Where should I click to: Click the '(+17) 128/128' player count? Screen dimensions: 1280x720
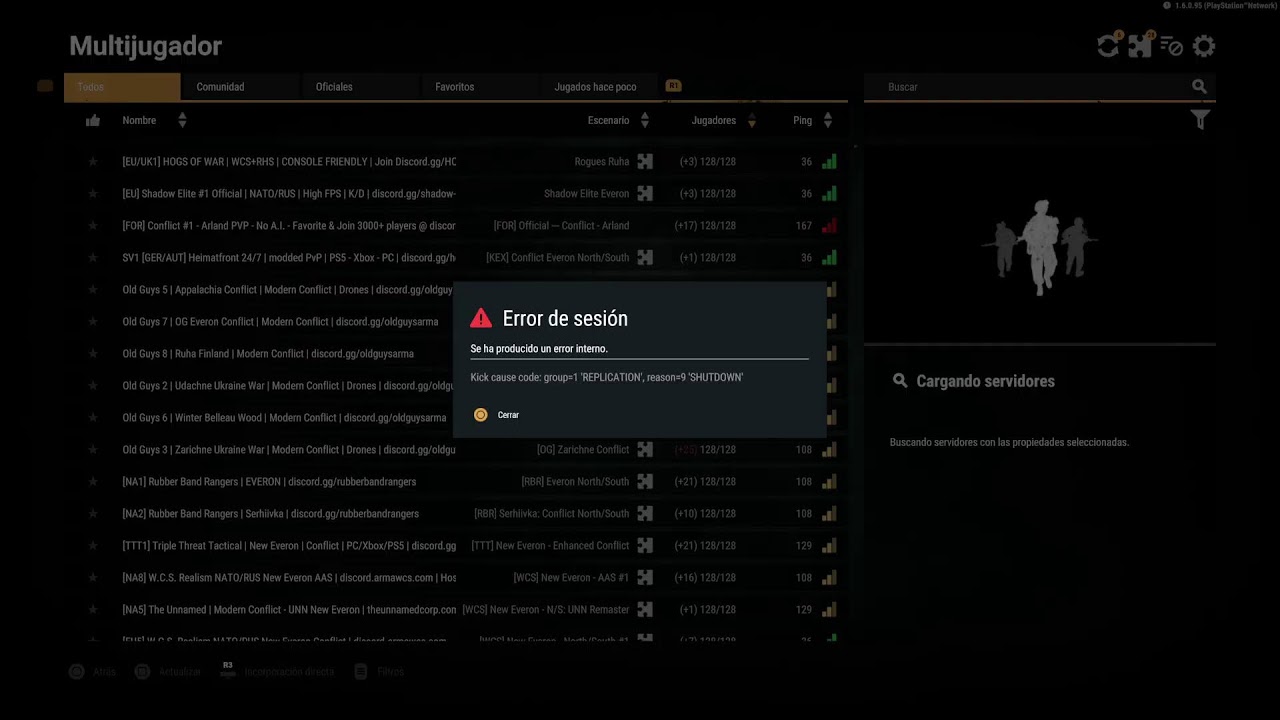[705, 226]
